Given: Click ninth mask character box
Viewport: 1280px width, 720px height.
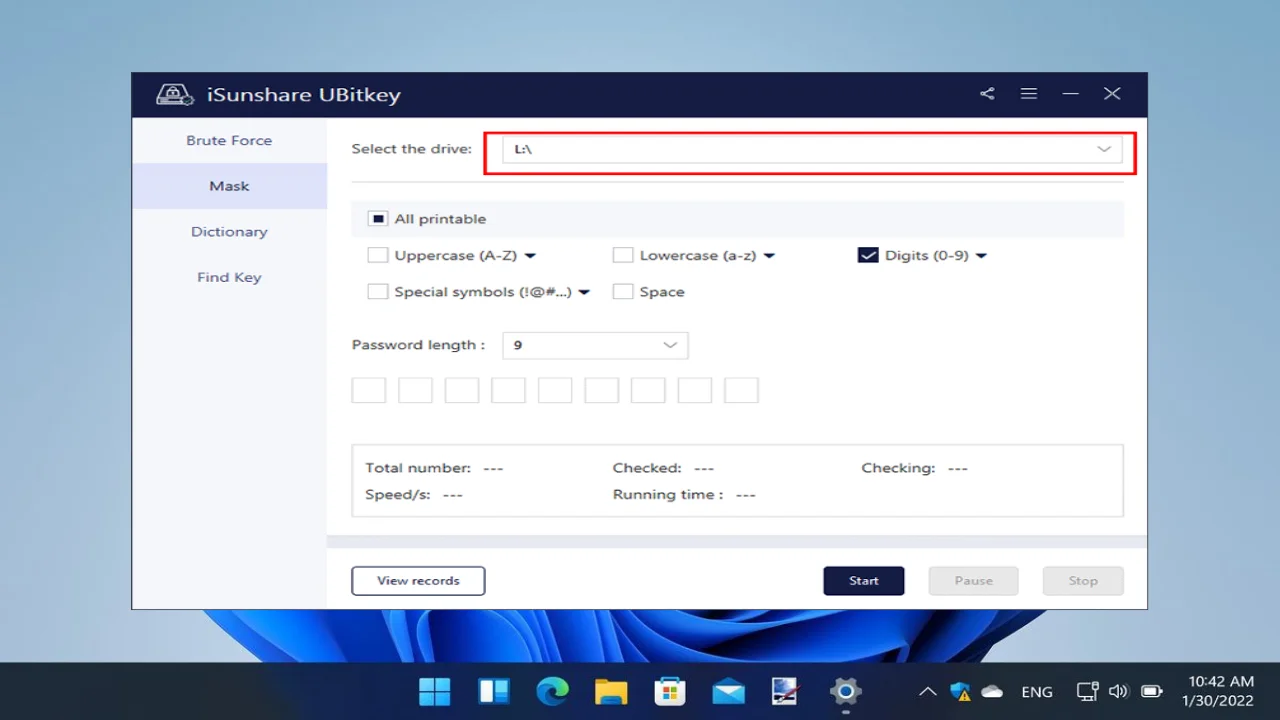Looking at the screenshot, I should pos(741,390).
